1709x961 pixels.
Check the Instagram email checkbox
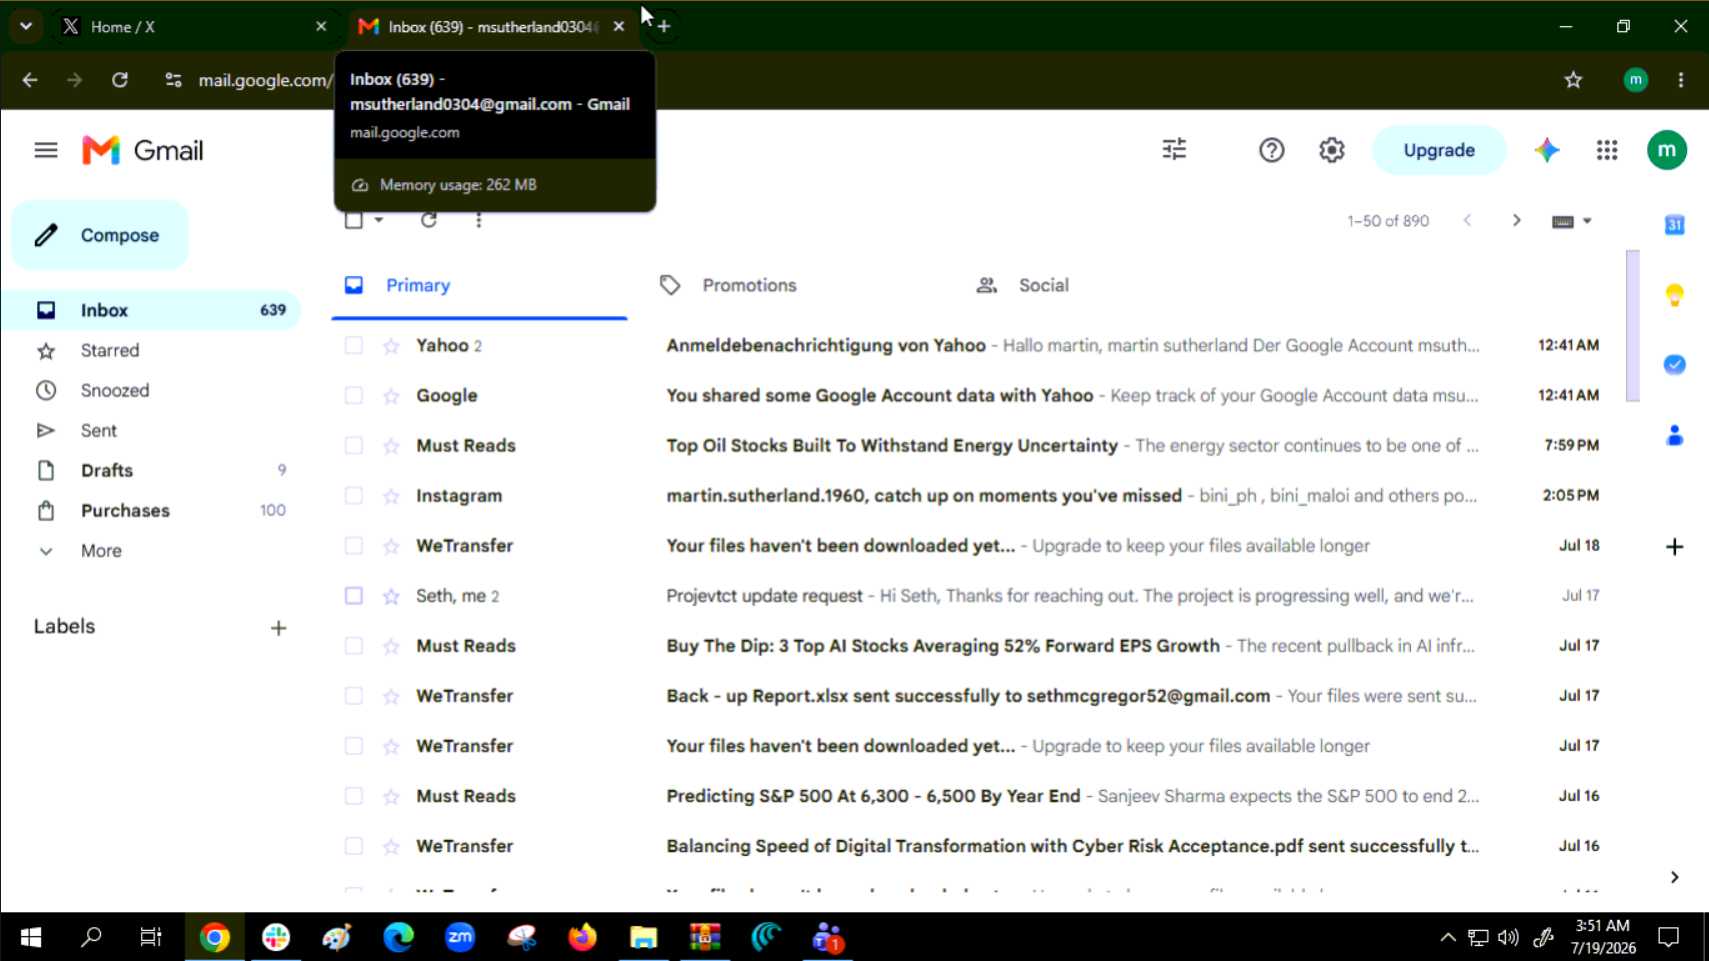[354, 496]
